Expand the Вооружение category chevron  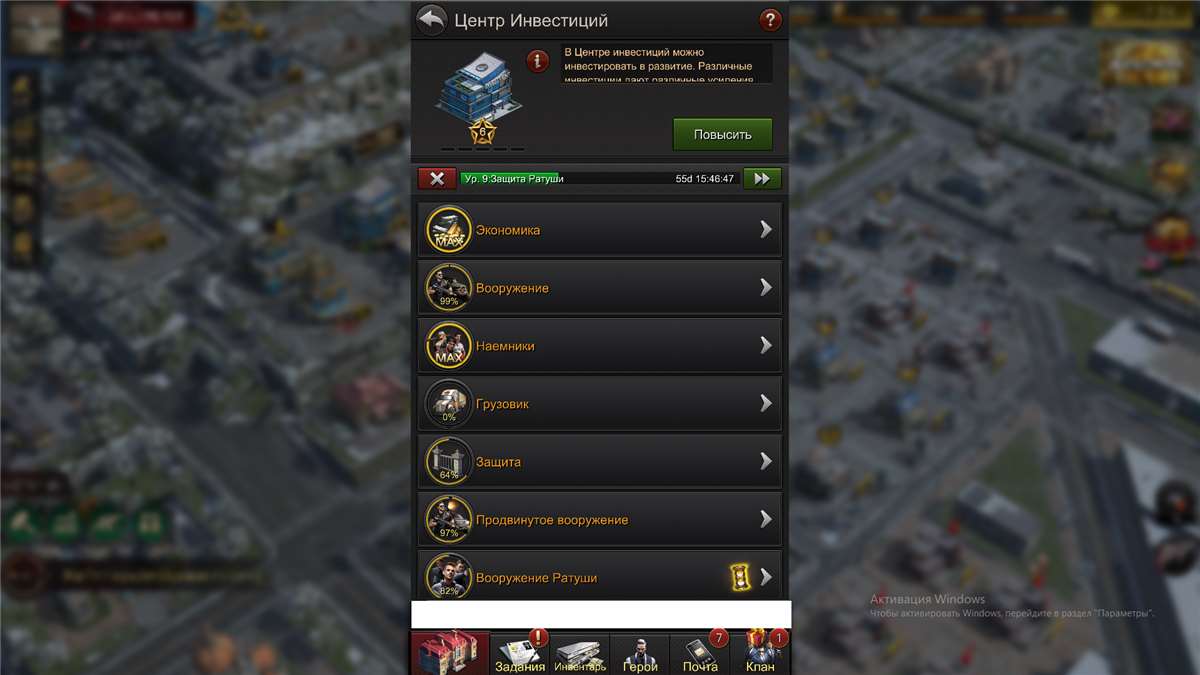[766, 287]
